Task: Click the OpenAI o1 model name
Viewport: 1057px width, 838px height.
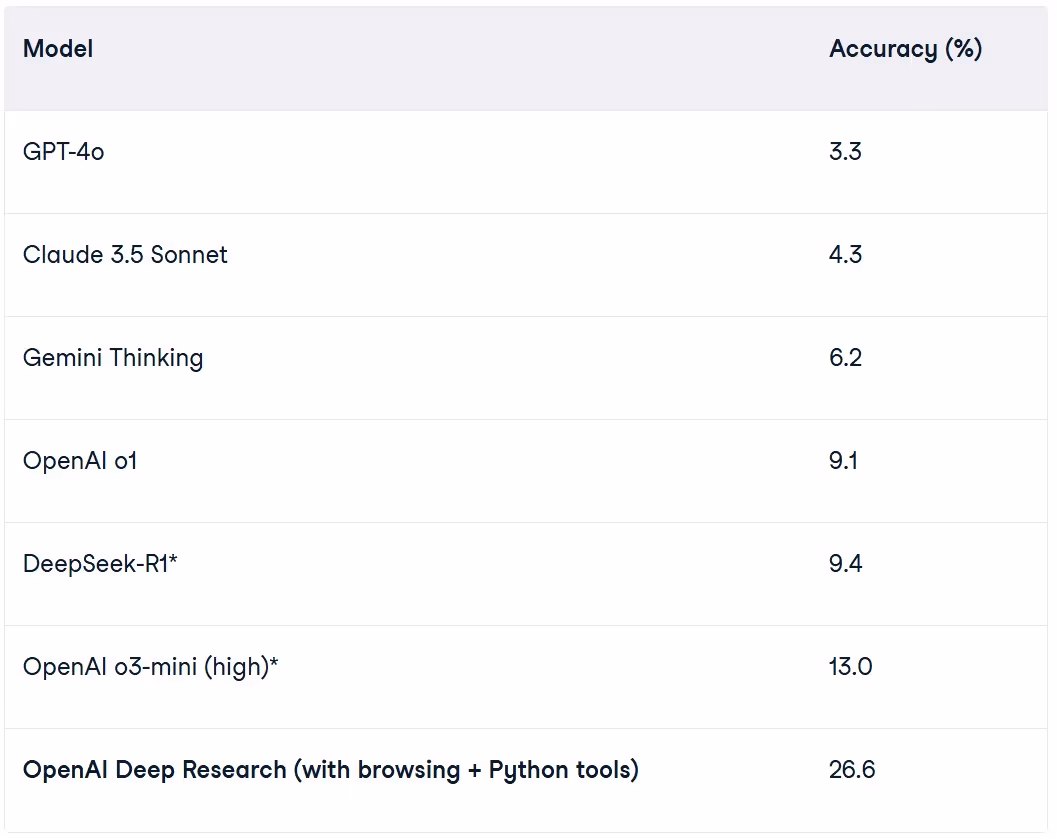Action: click(x=80, y=461)
